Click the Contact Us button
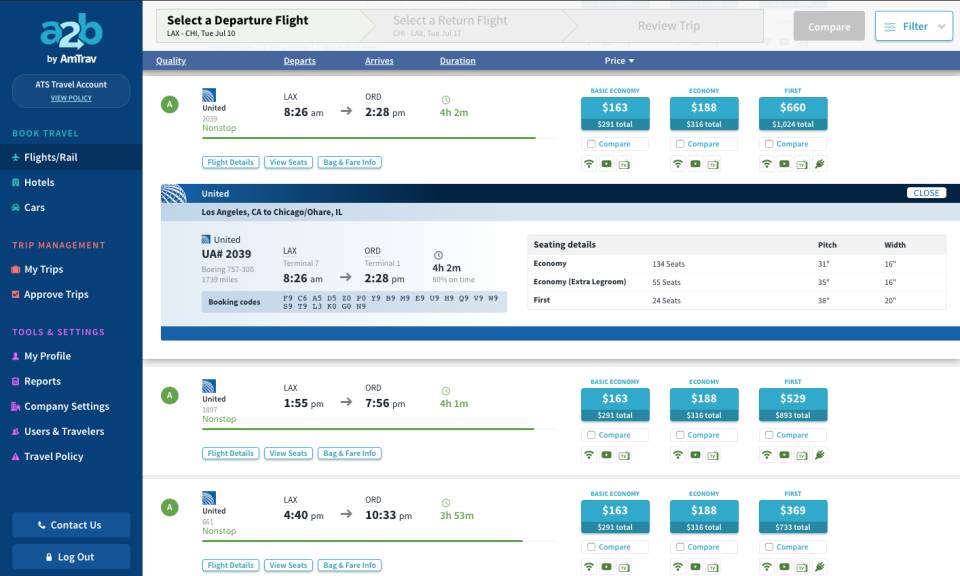Image resolution: width=960 pixels, height=576 pixels. point(71,525)
